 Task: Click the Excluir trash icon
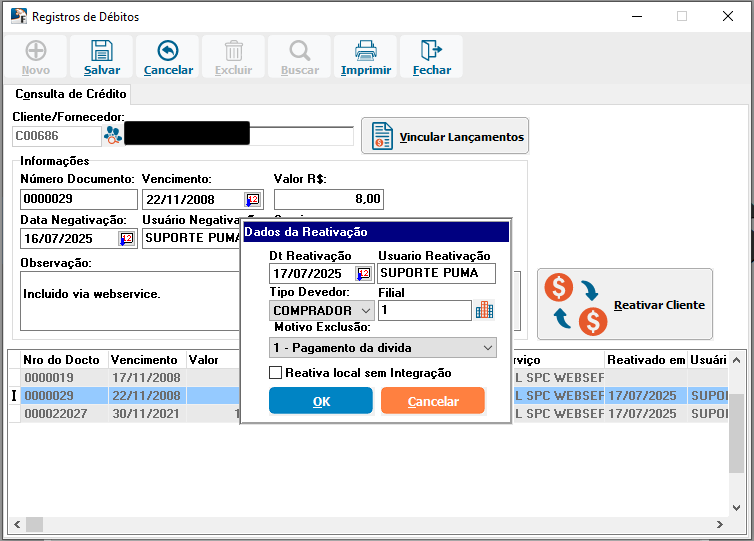234,57
